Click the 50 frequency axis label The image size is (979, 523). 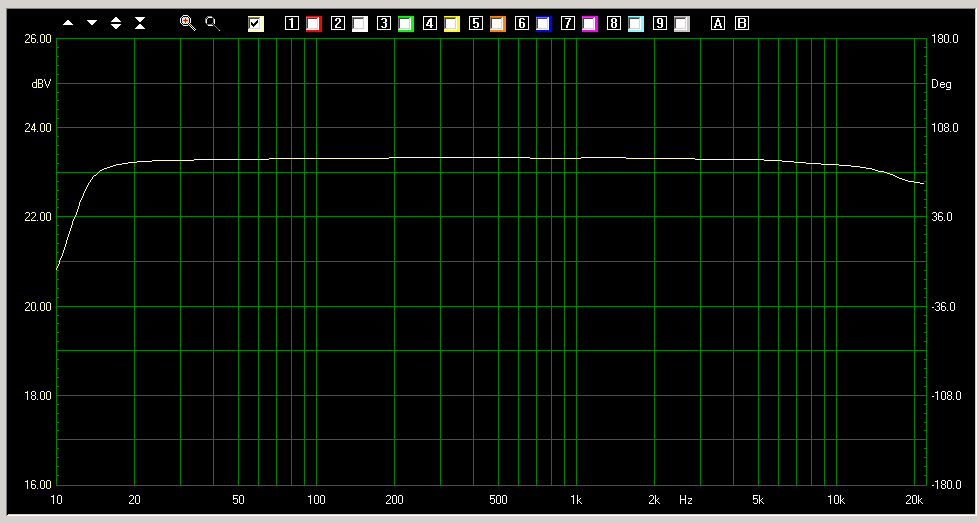(x=238, y=500)
